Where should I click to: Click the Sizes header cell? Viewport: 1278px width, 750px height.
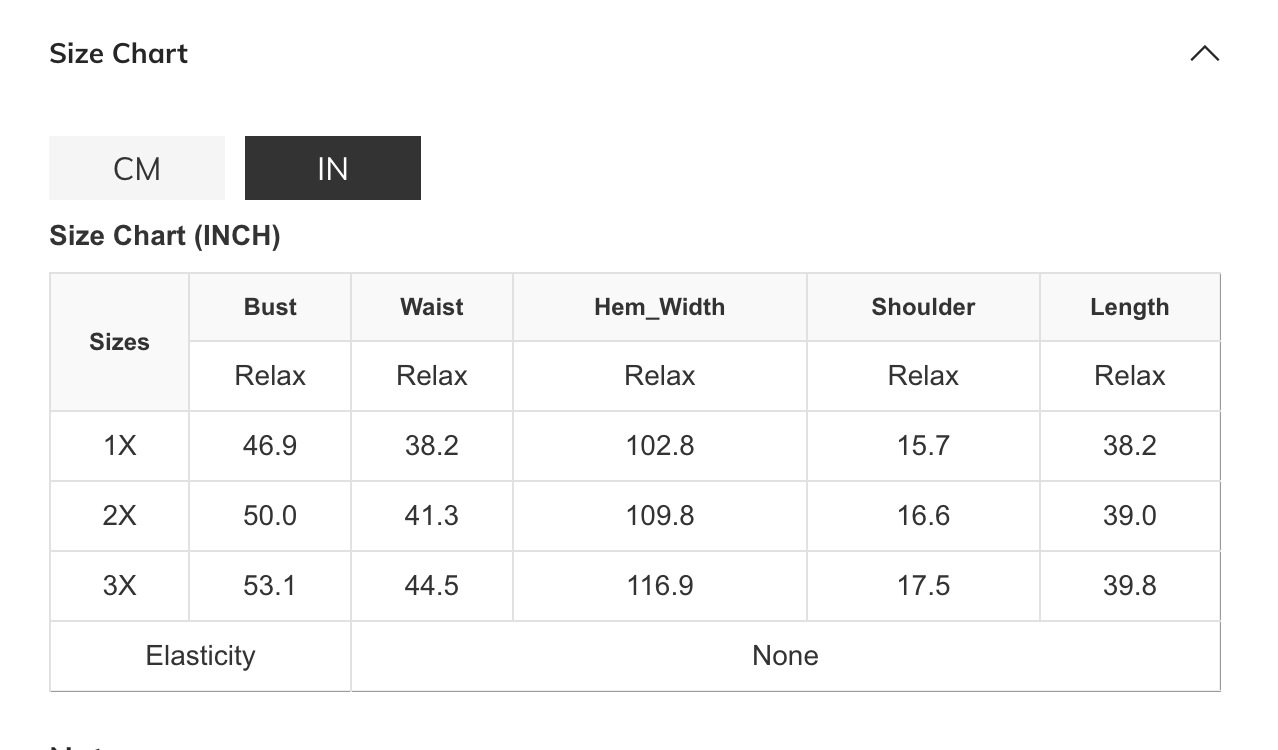[x=119, y=342]
